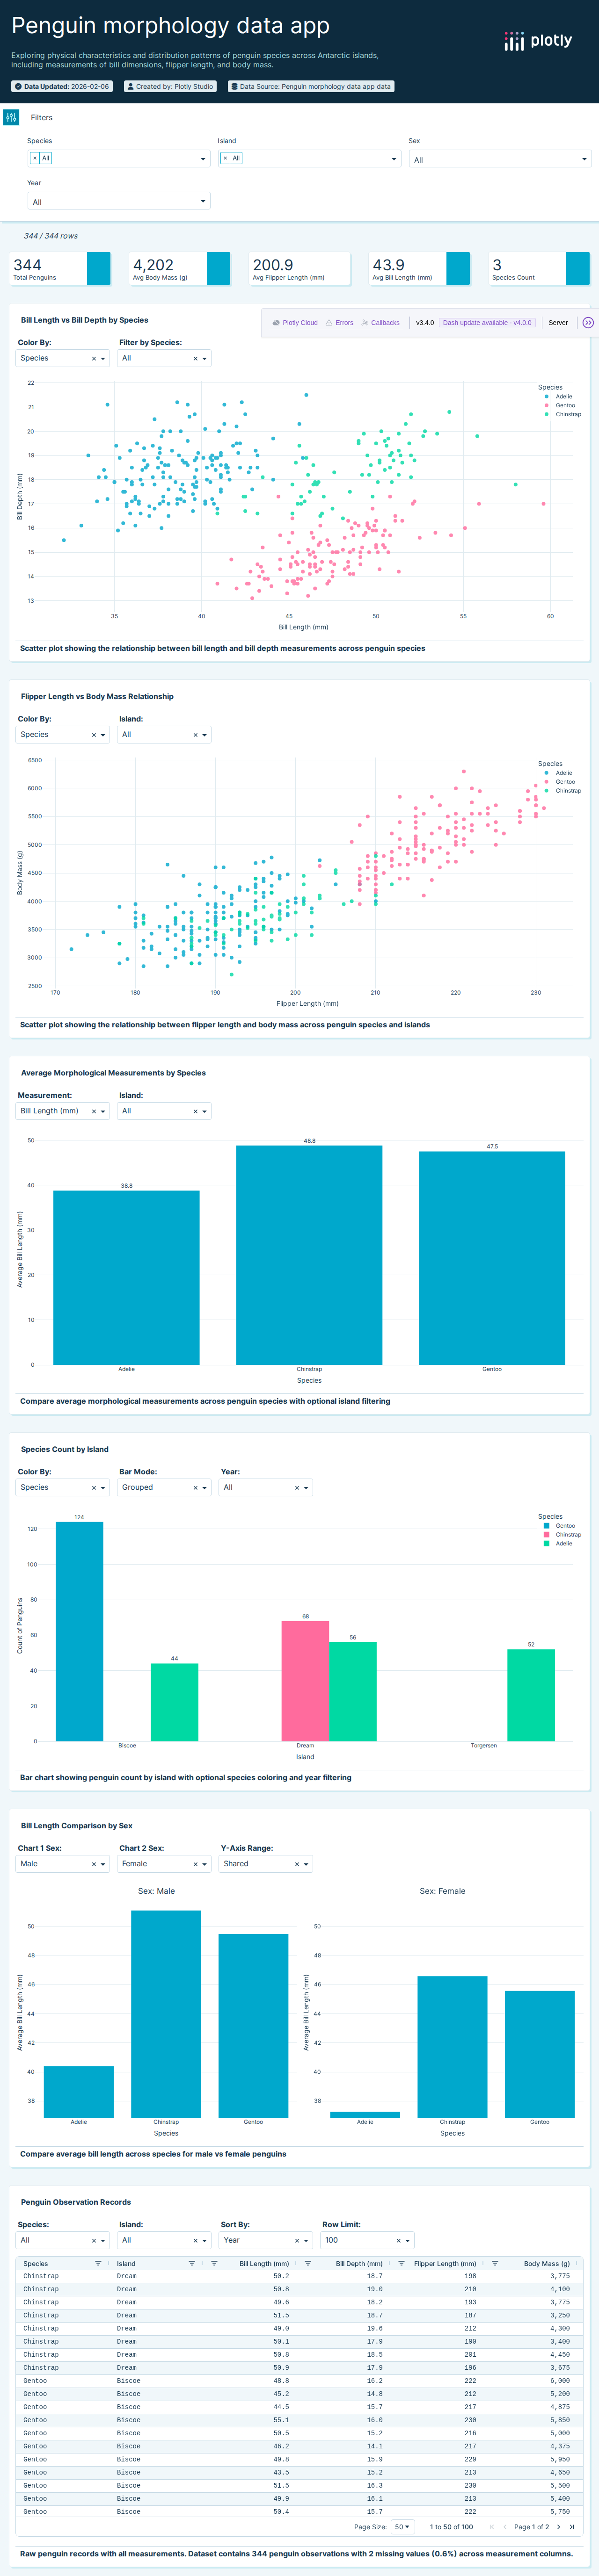This screenshot has height=2576, width=599.
Task: Toggle Gentoo in Species Count legend
Action: (x=560, y=1526)
